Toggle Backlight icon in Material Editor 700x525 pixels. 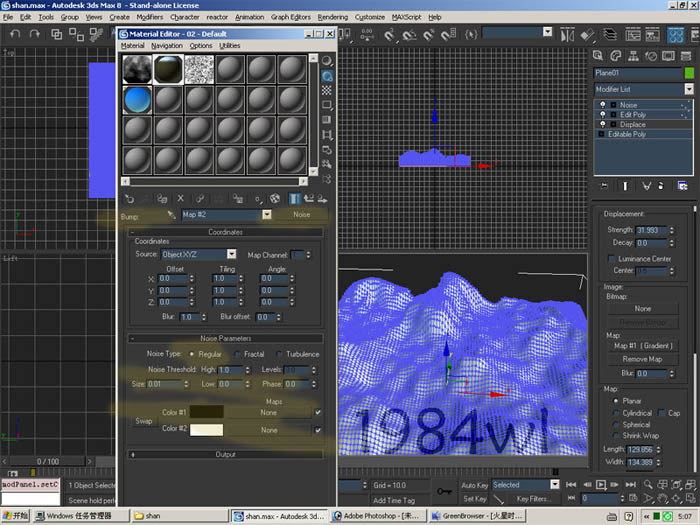tap(327, 76)
